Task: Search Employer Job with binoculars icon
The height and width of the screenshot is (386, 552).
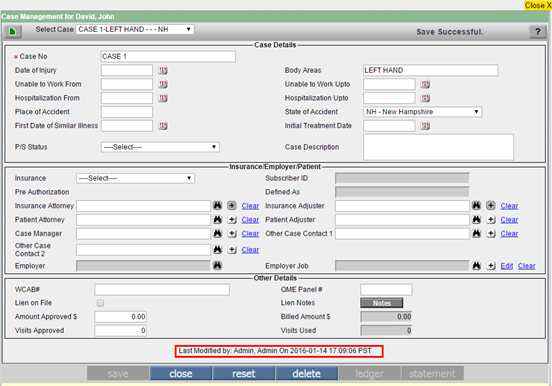Action: coord(476,266)
